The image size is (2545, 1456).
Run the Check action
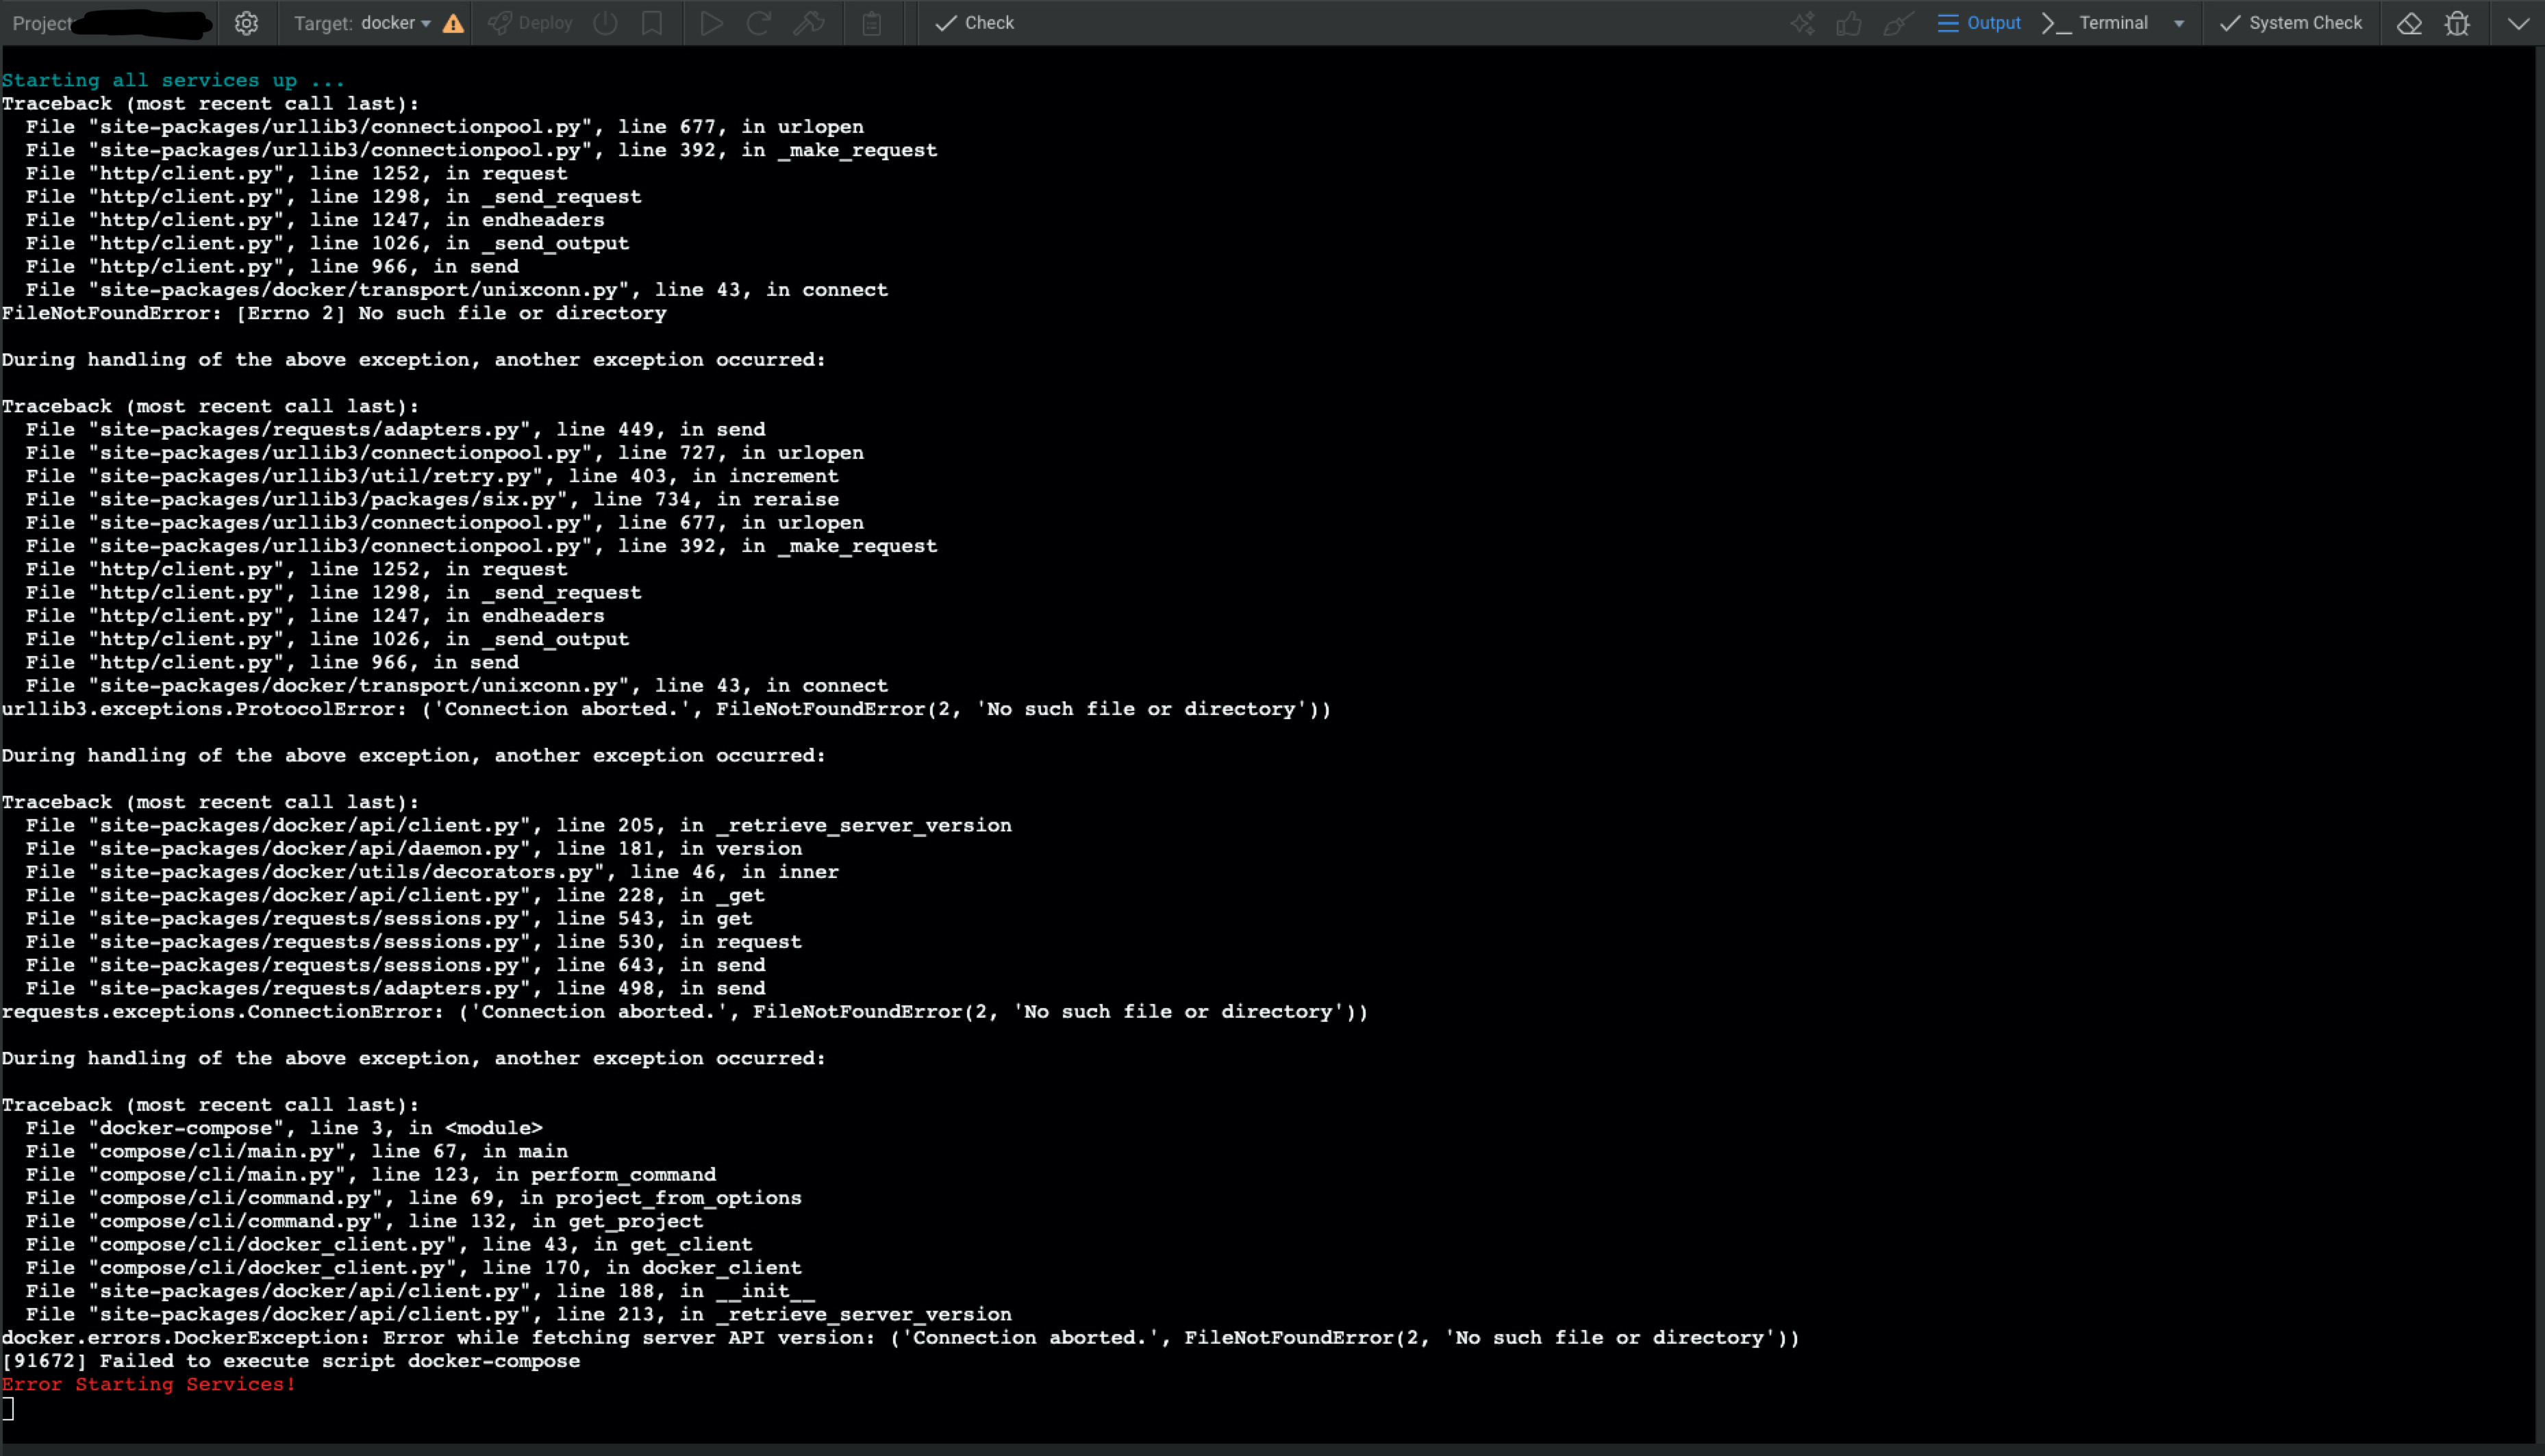click(975, 23)
